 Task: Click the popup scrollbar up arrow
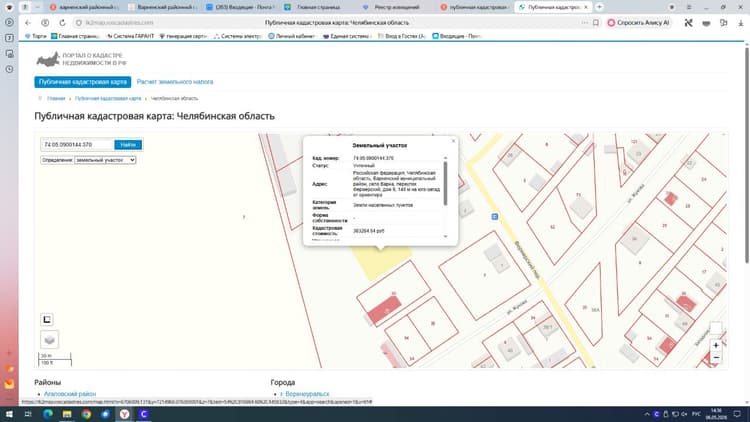pos(445,158)
